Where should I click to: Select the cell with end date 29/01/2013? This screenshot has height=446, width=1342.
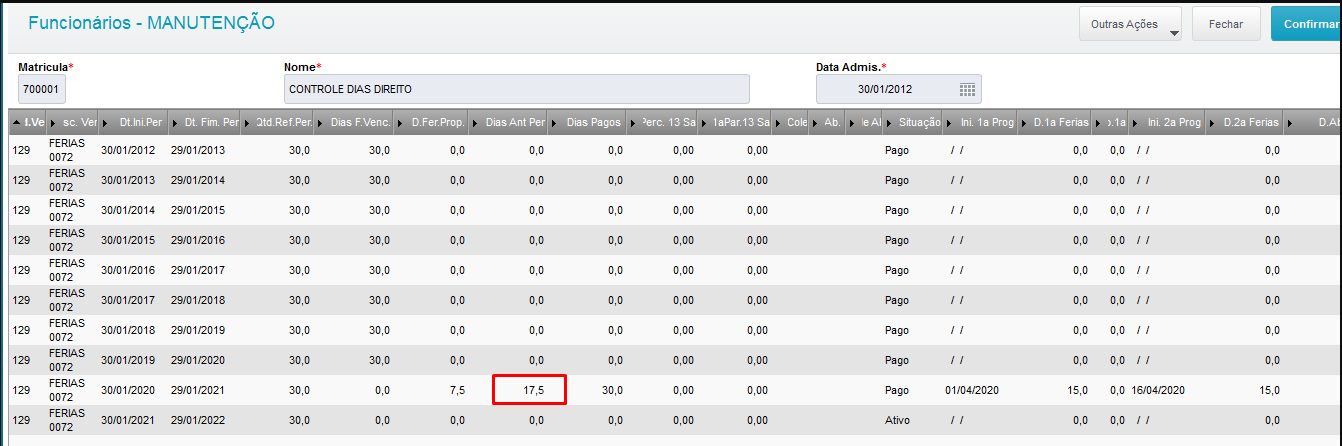[198, 150]
